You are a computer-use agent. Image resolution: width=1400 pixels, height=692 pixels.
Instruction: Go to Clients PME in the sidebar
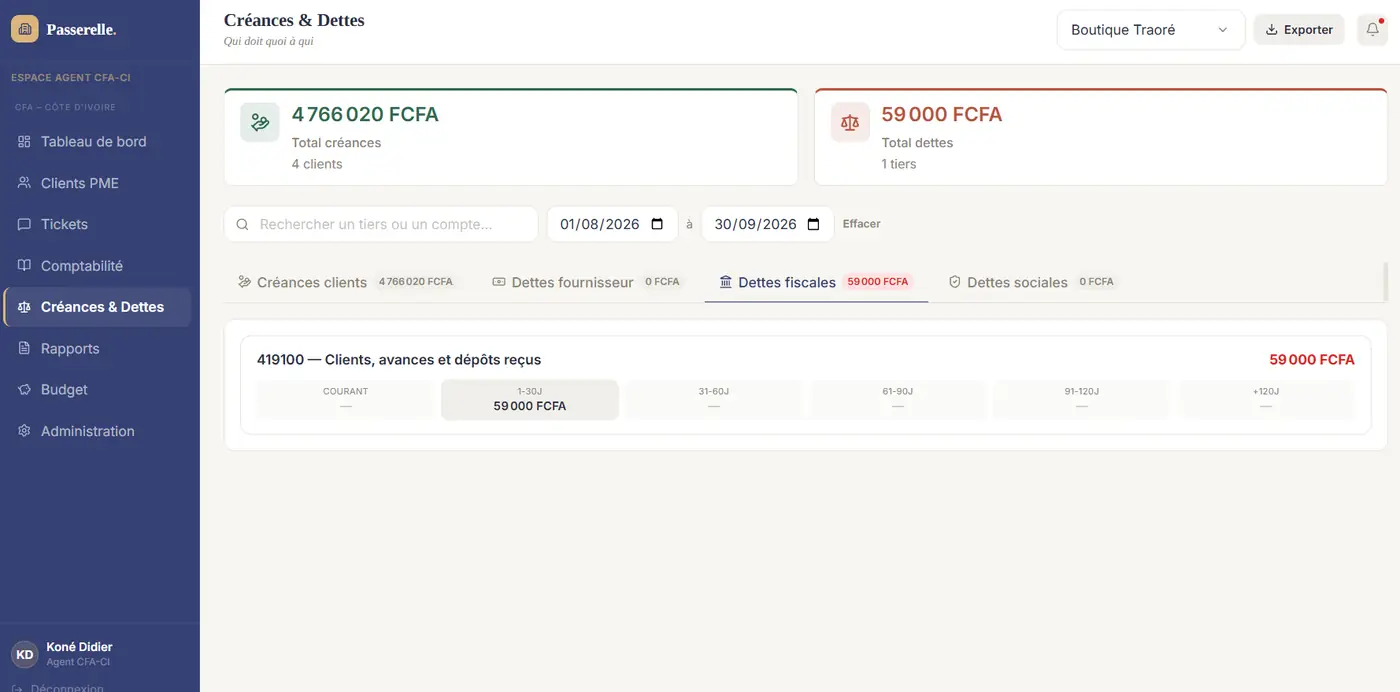[x=97, y=183]
